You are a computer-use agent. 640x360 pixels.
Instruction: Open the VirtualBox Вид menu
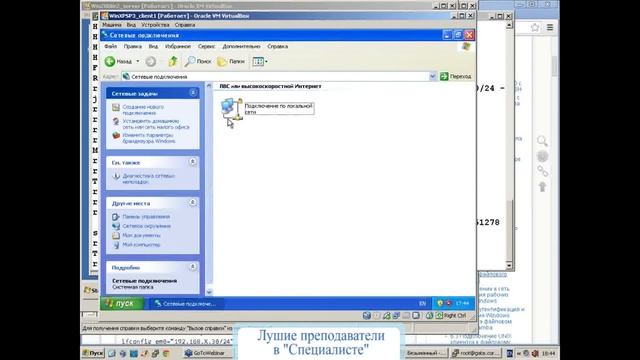click(131, 25)
